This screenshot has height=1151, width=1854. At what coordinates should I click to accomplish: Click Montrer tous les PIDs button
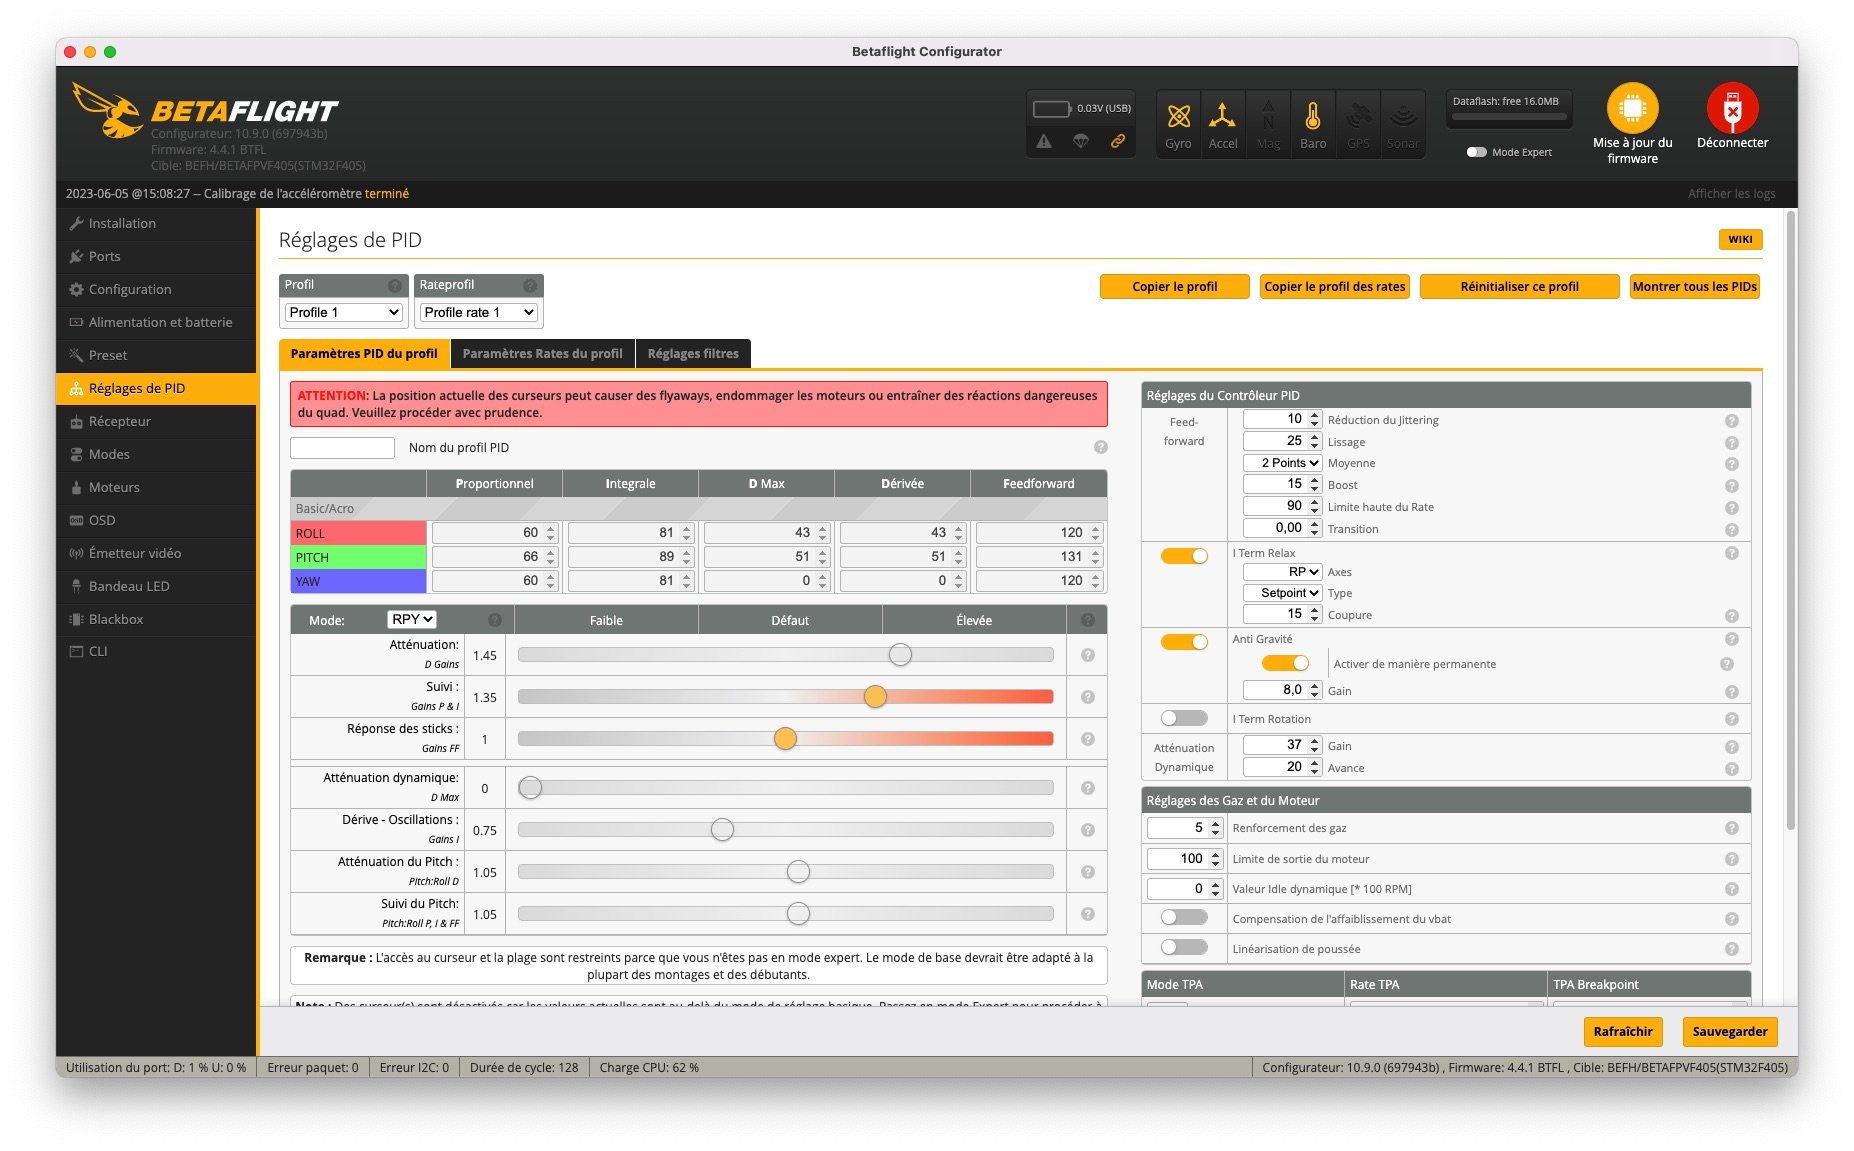tap(1694, 286)
